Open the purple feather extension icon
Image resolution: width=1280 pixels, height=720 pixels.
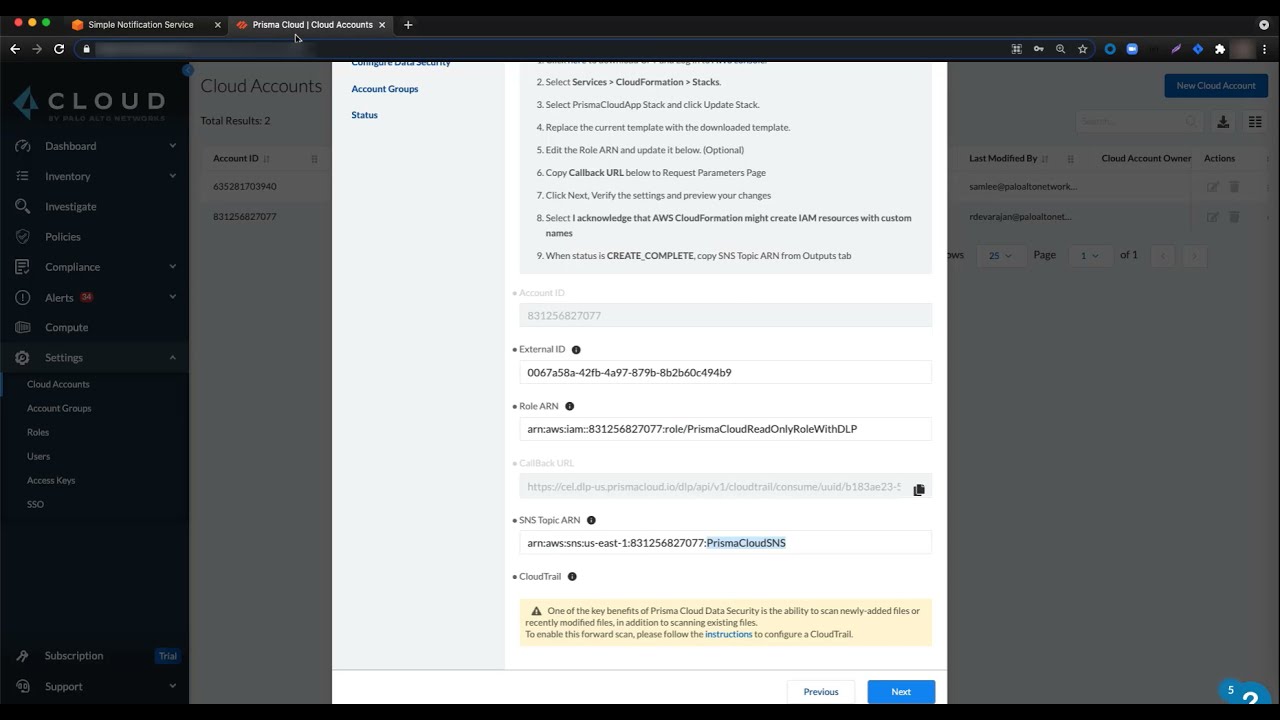coord(1176,48)
